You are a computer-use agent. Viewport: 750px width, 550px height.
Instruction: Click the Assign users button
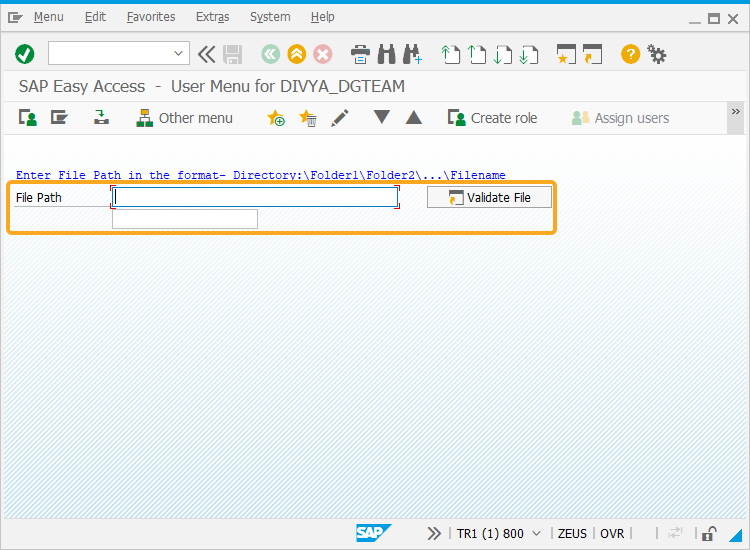tap(620, 118)
